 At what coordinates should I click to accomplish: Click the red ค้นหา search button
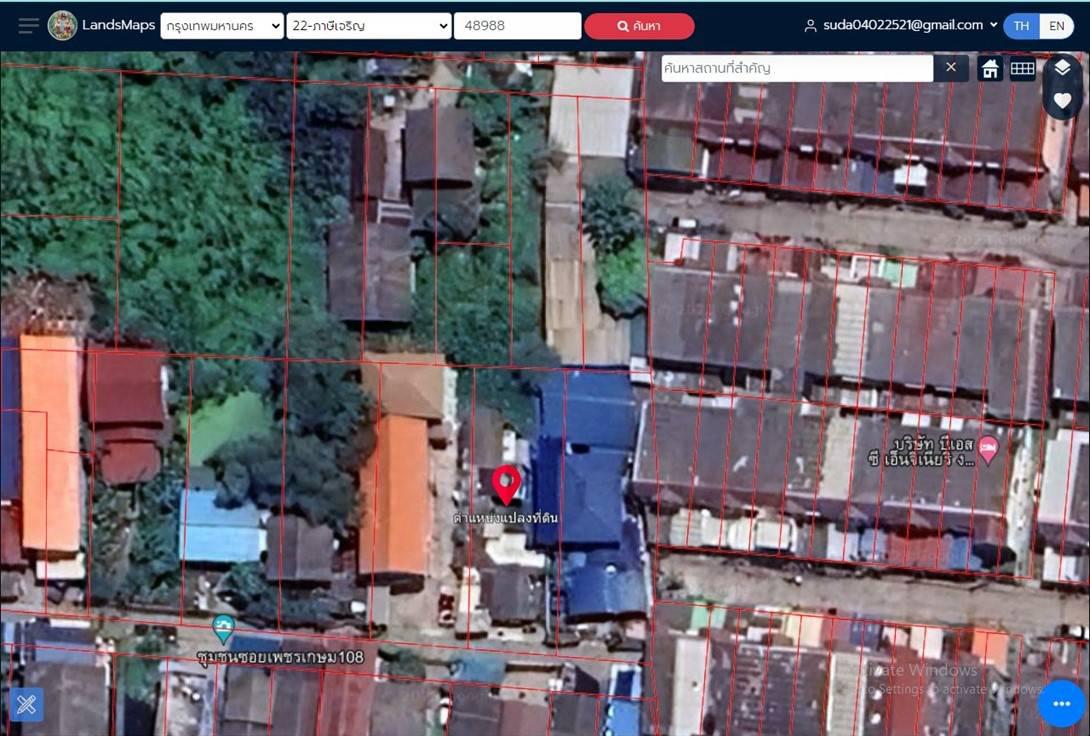[x=639, y=26]
